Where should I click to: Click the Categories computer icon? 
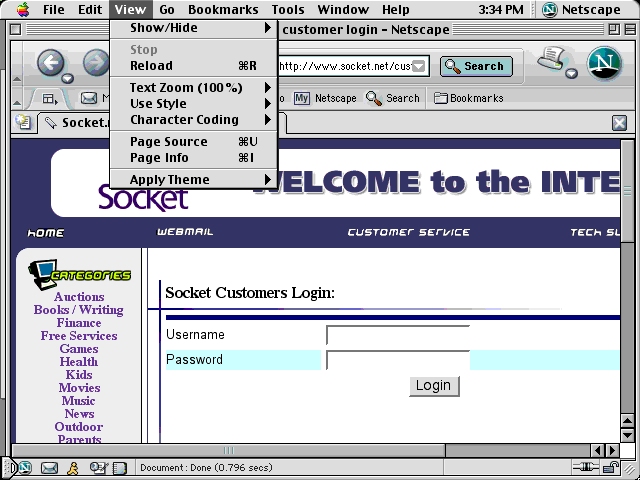point(42,274)
